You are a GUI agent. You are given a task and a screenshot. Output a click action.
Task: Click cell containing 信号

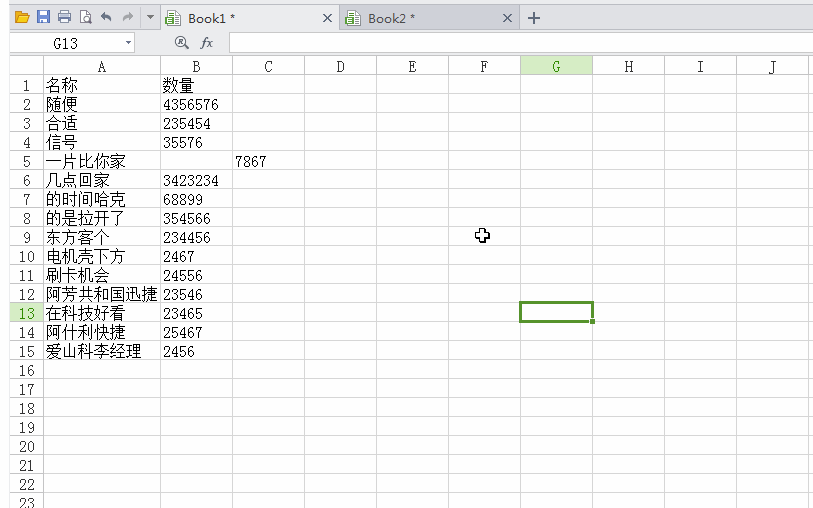click(x=102, y=142)
